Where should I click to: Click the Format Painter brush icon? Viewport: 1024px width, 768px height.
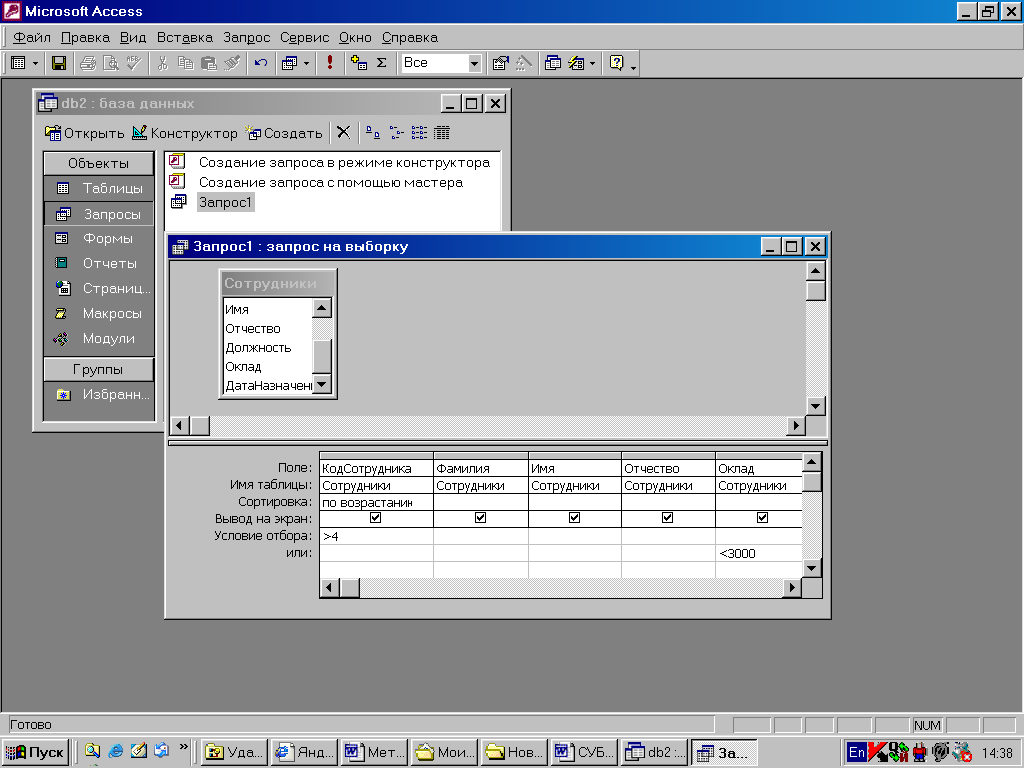[232, 63]
